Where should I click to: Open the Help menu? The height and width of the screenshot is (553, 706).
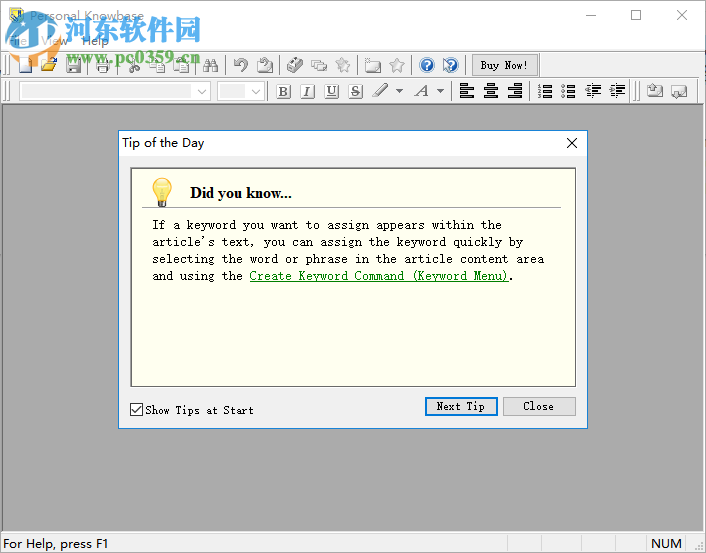pos(95,41)
